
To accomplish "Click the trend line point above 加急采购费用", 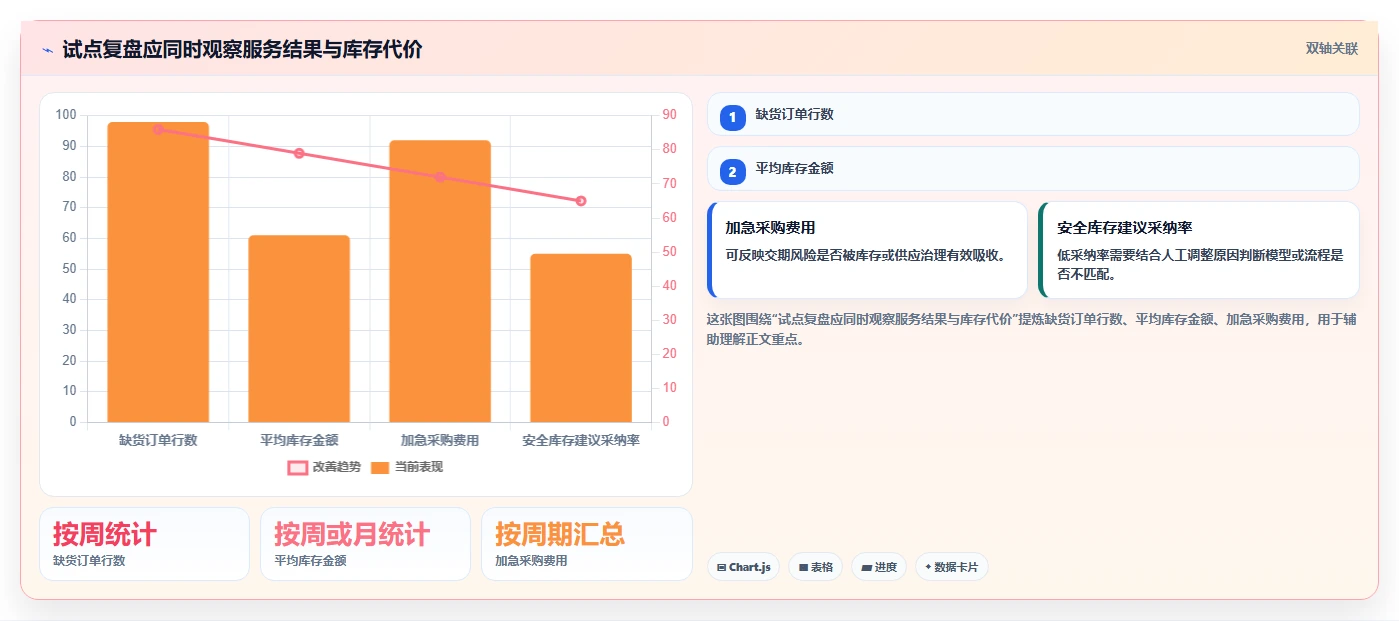I will tap(440, 177).
